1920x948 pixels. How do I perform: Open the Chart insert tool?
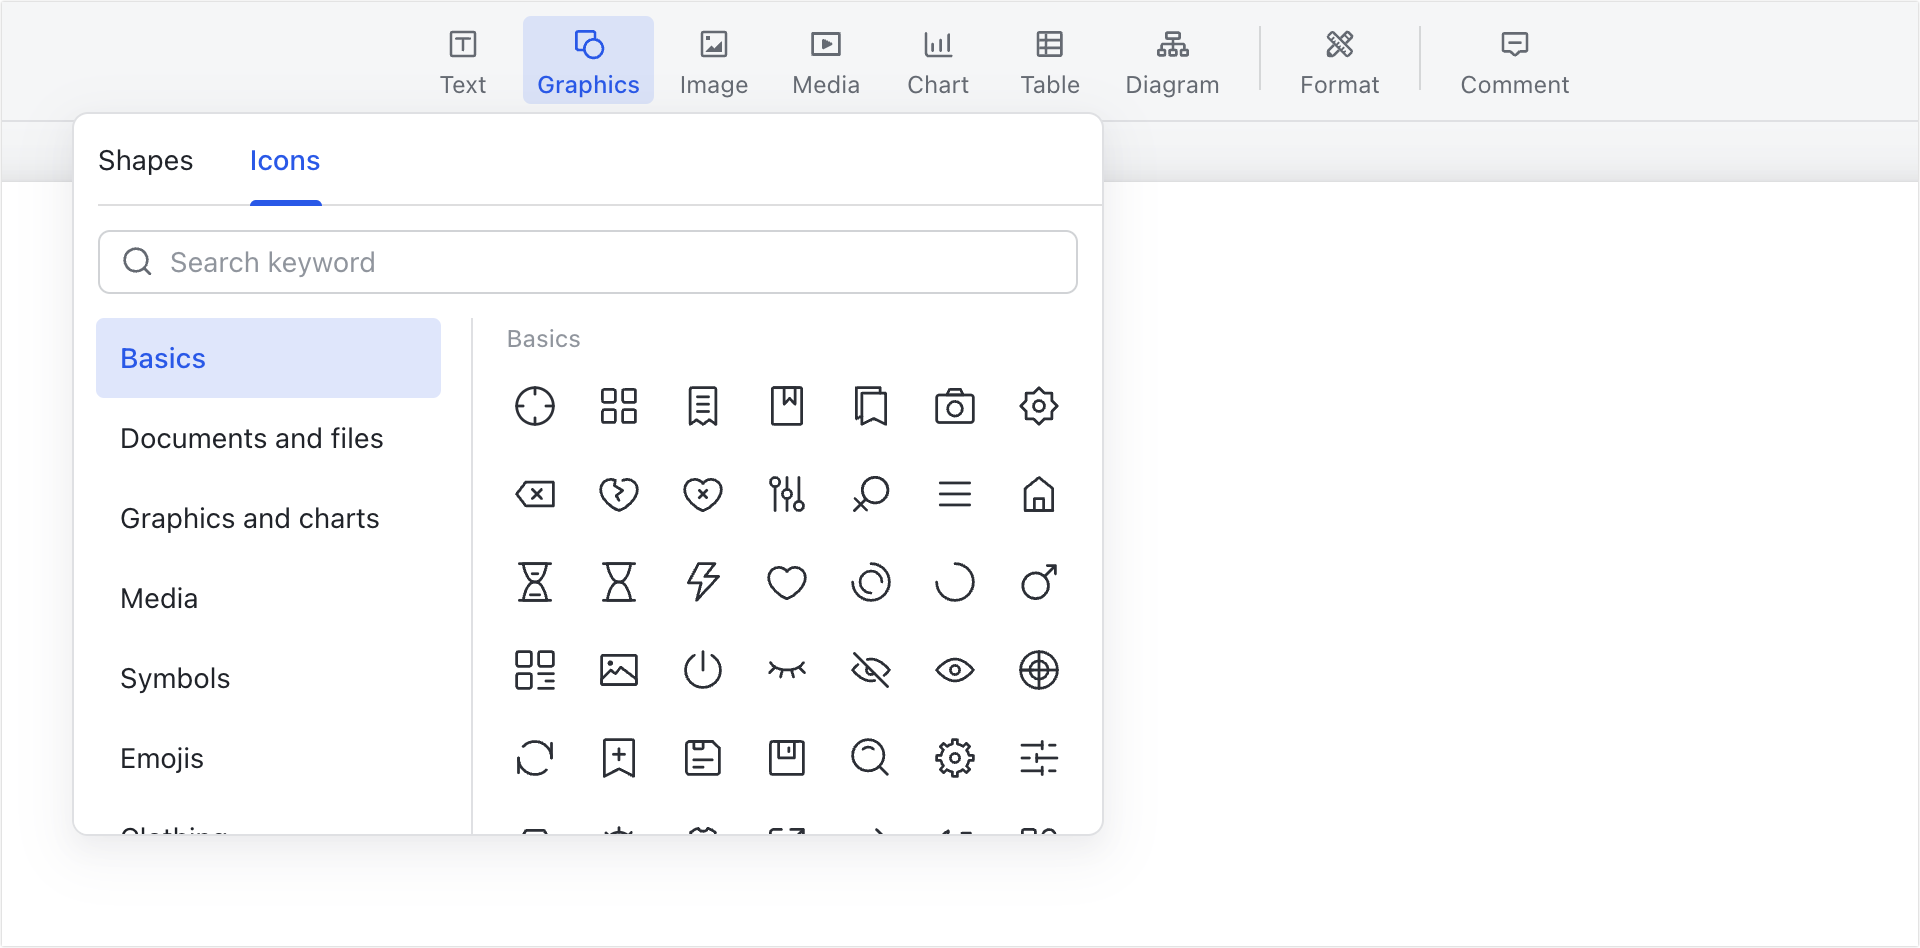937,60
